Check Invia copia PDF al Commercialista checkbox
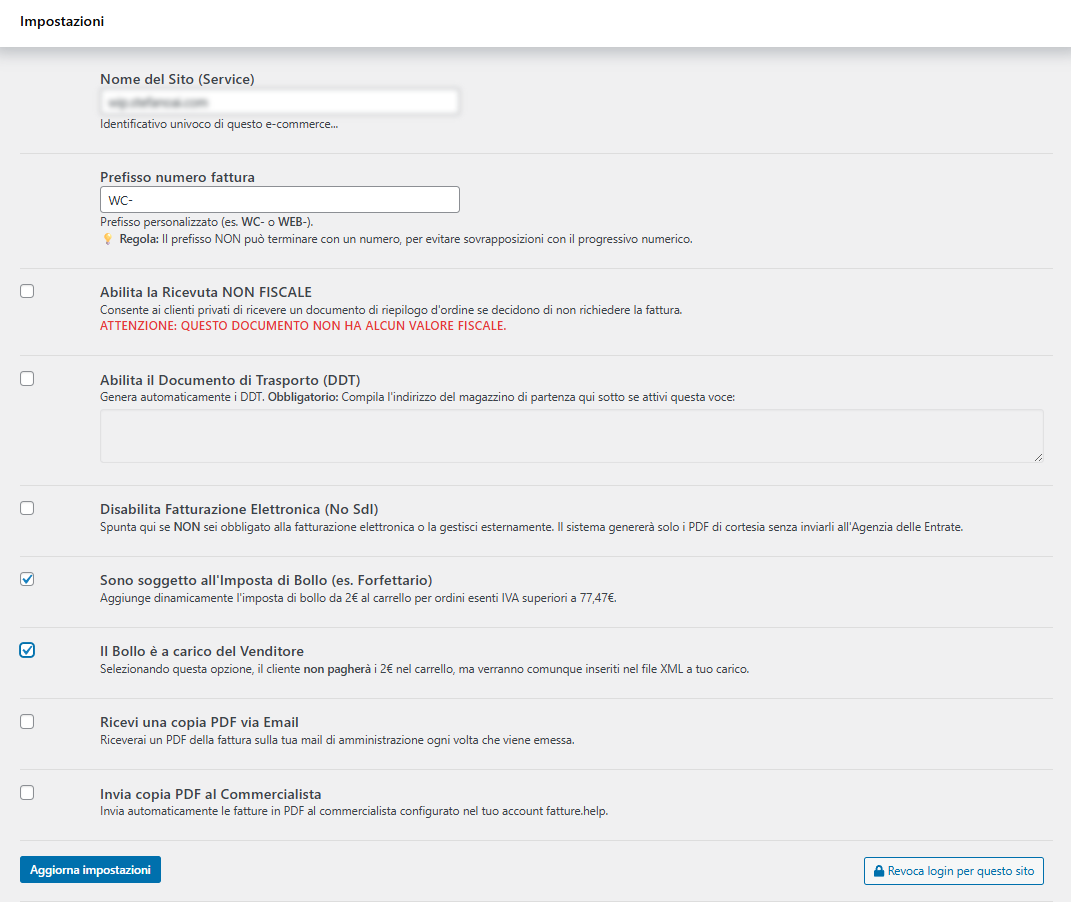This screenshot has width=1071, height=902. (27, 793)
